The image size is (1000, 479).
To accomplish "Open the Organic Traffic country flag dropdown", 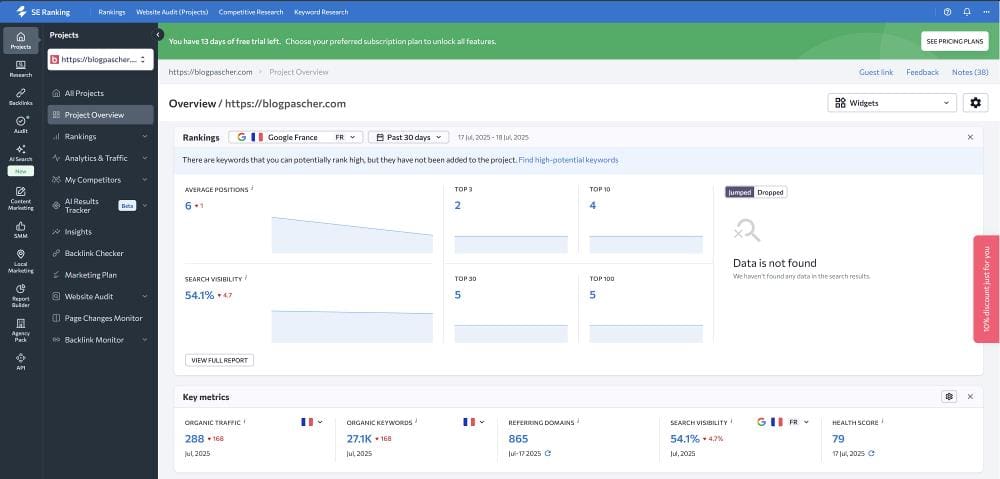I will tap(312, 422).
